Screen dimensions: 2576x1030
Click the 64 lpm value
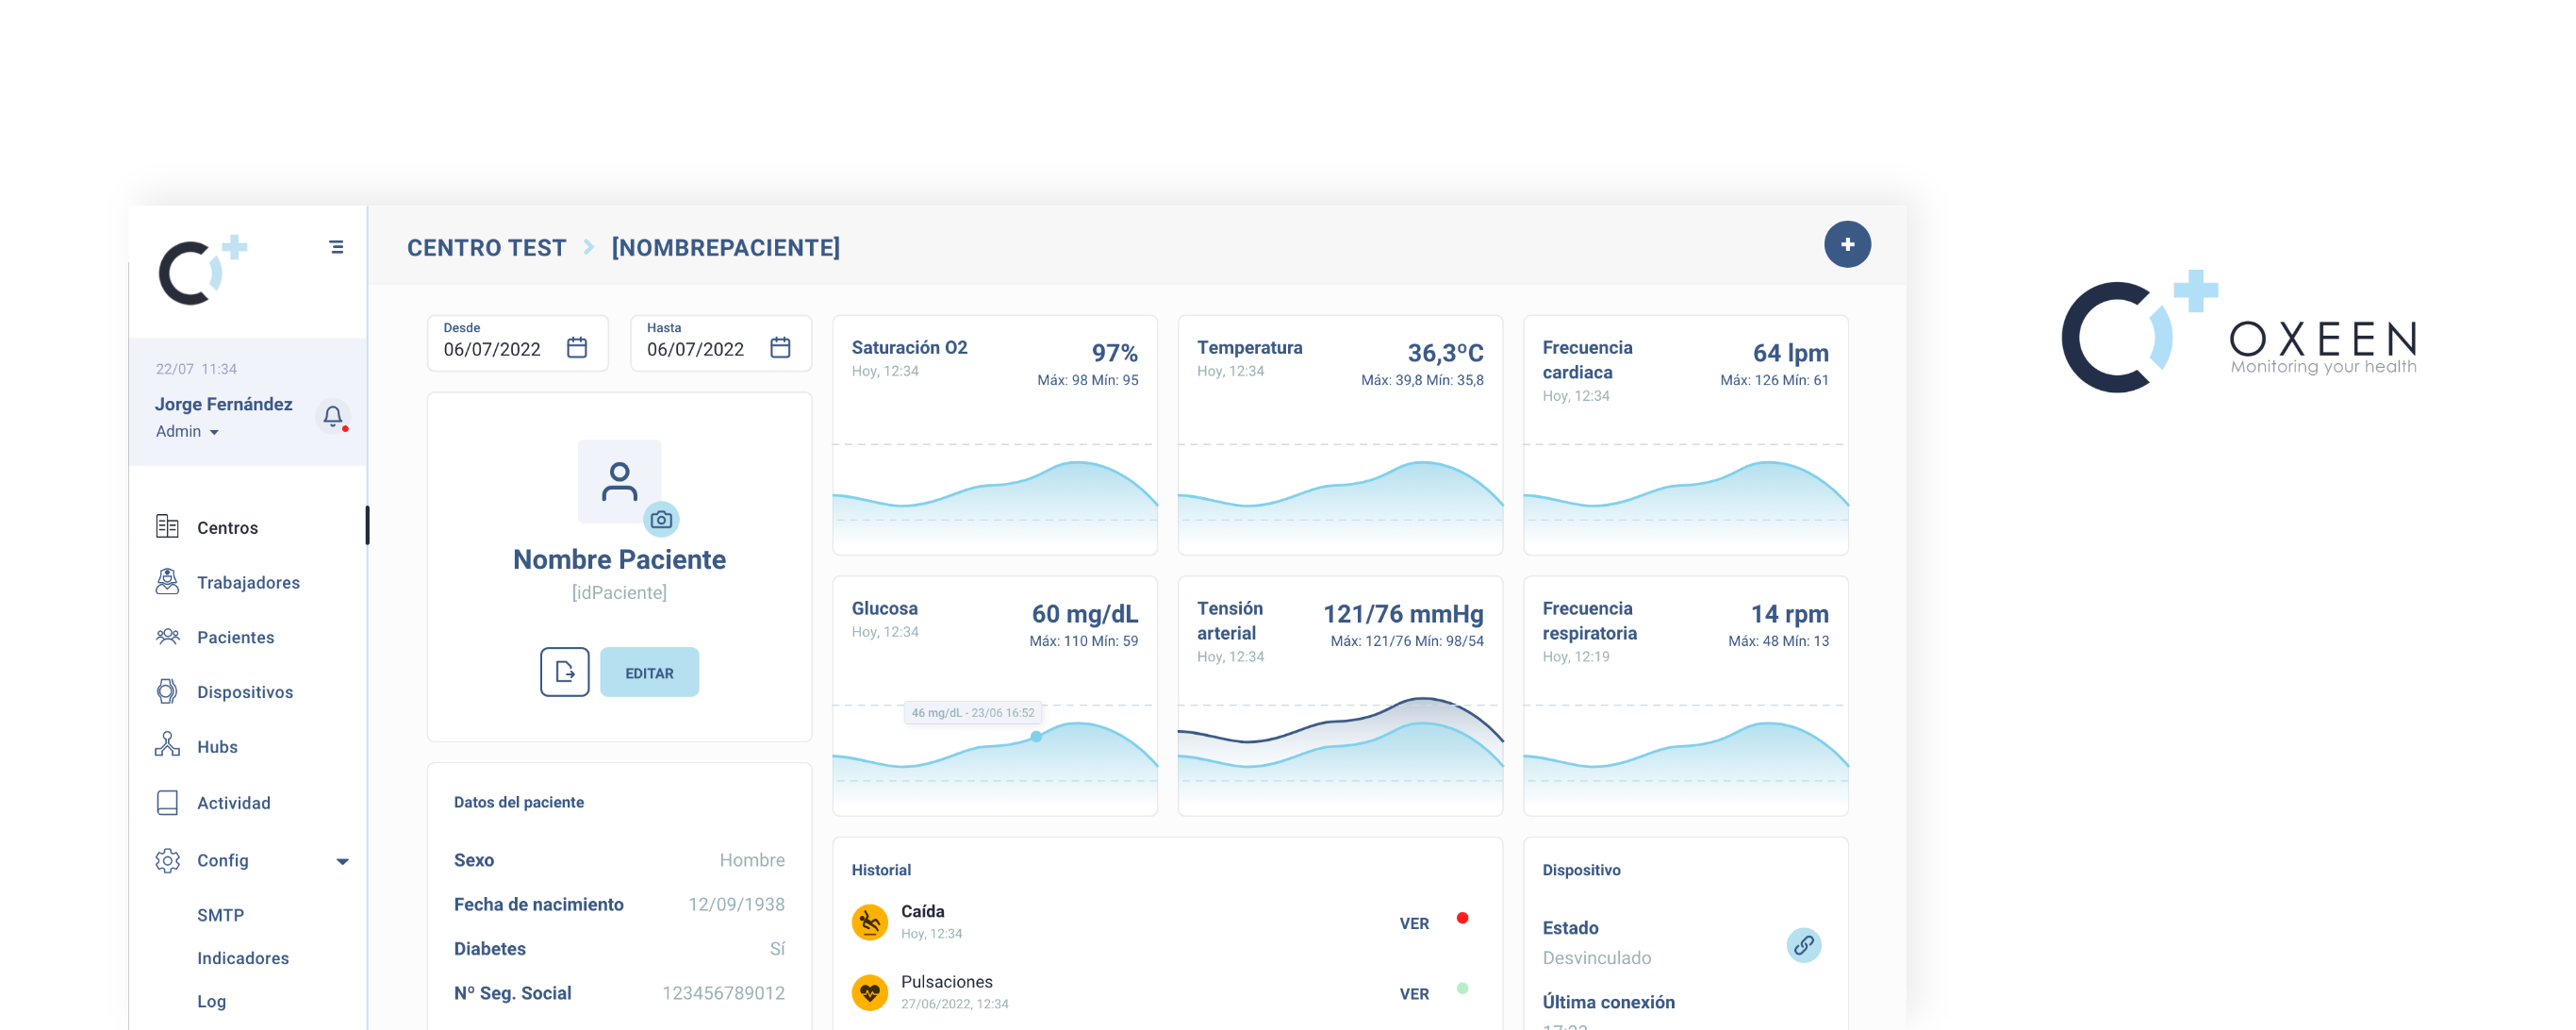[x=1790, y=353]
